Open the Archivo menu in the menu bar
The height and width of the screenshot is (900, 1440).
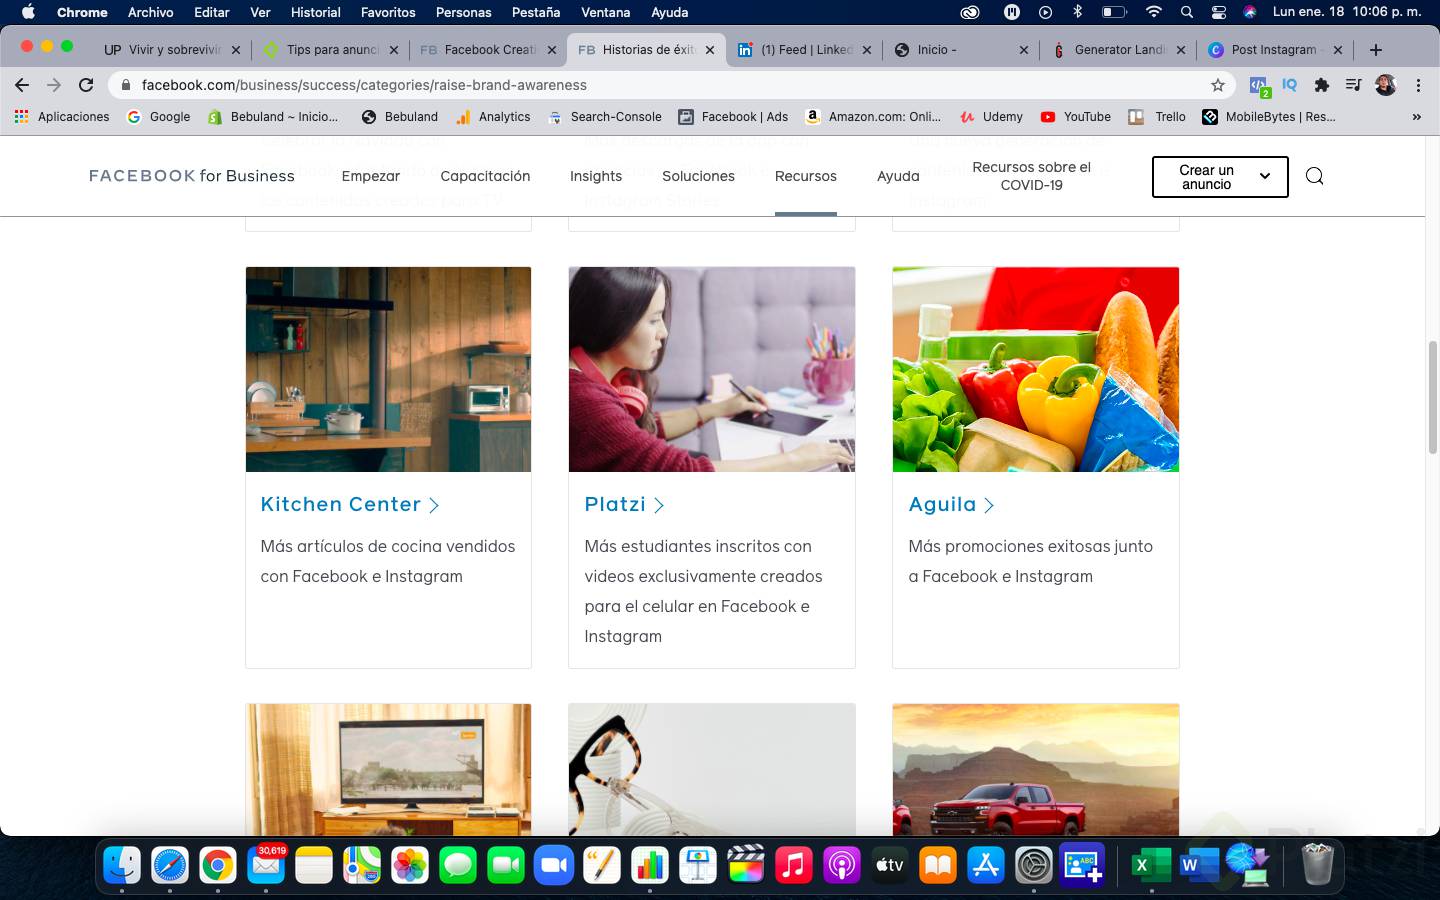(x=150, y=12)
